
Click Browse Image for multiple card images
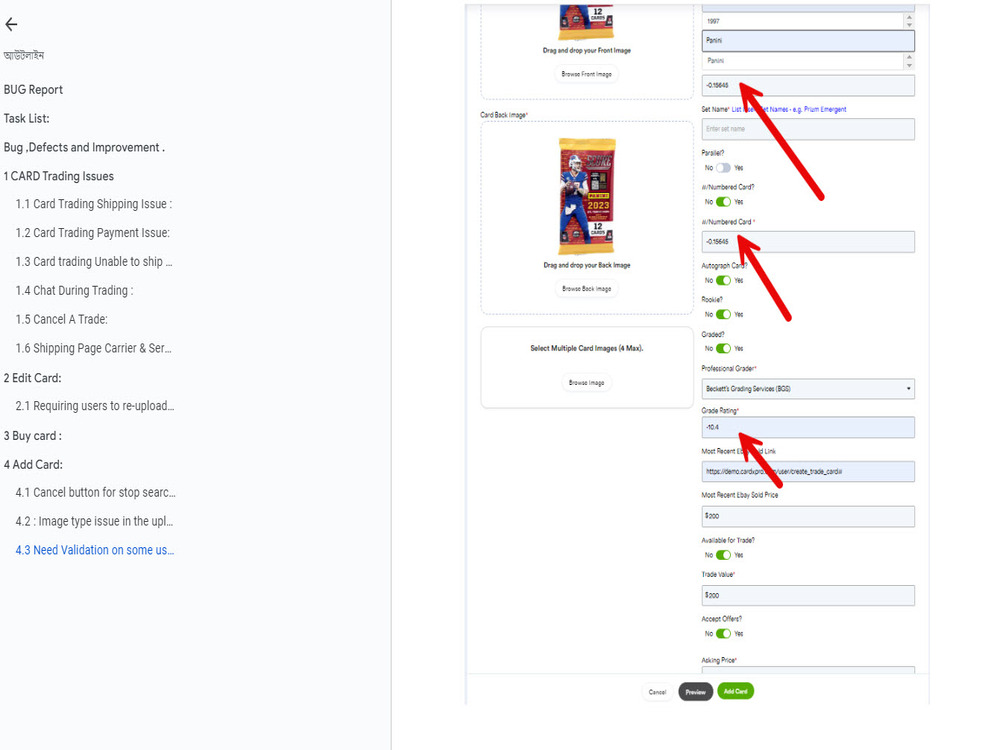pos(587,383)
